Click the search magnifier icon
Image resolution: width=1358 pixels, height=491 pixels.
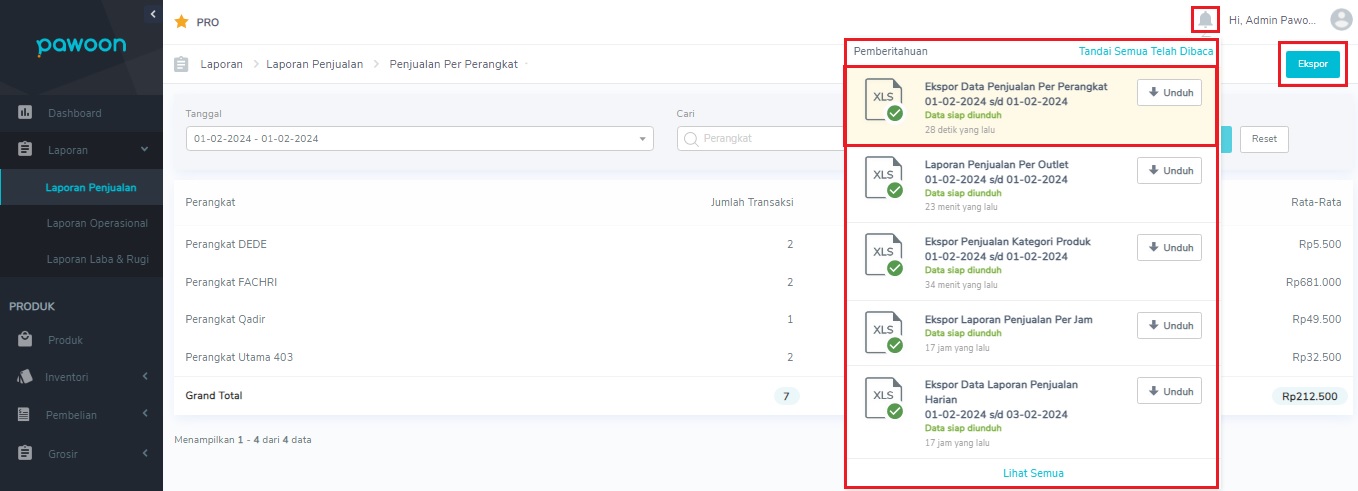(x=691, y=139)
